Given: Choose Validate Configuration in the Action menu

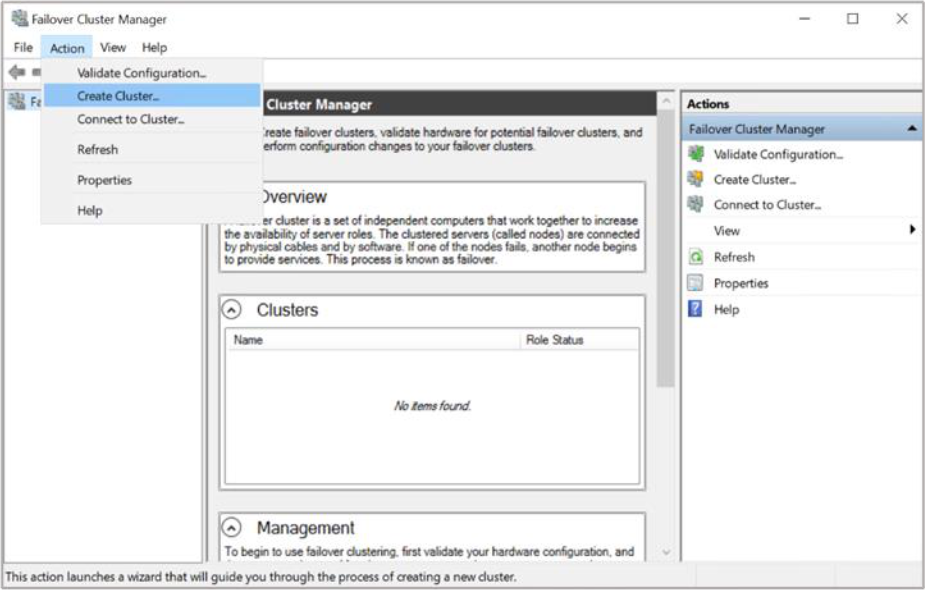Looking at the screenshot, I should (141, 73).
